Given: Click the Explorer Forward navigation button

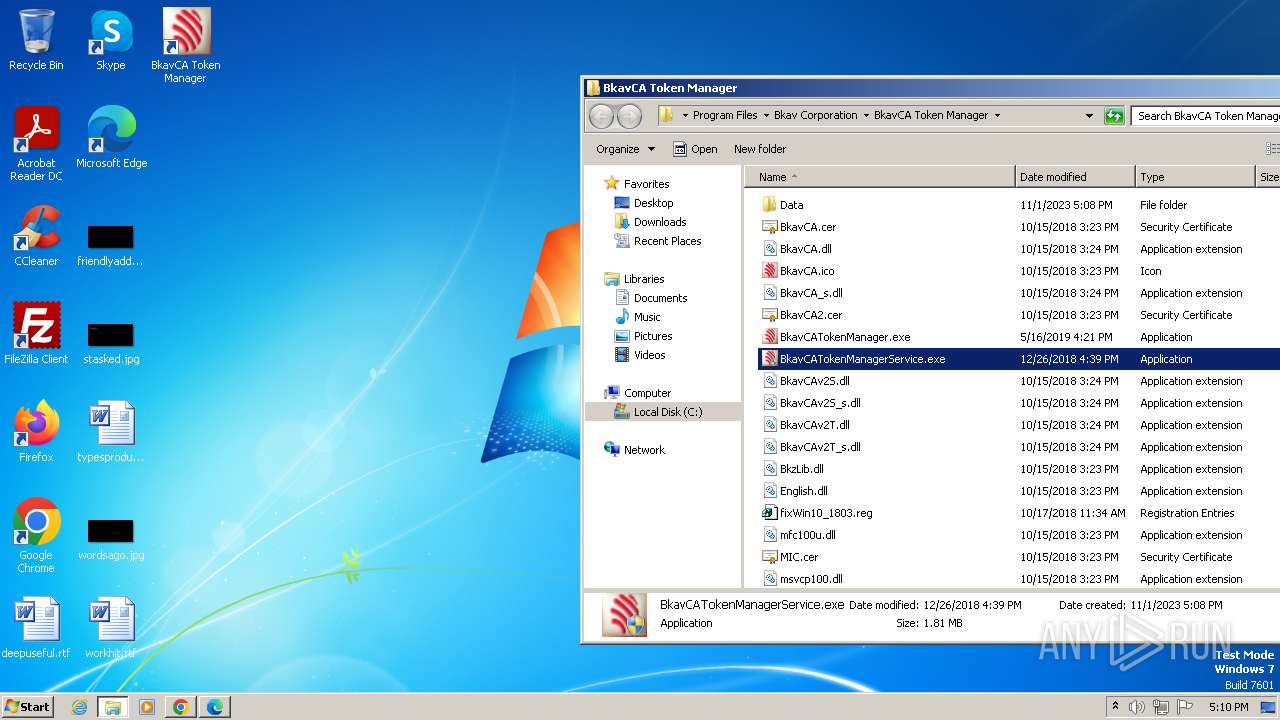Looking at the screenshot, I should pos(629,116).
